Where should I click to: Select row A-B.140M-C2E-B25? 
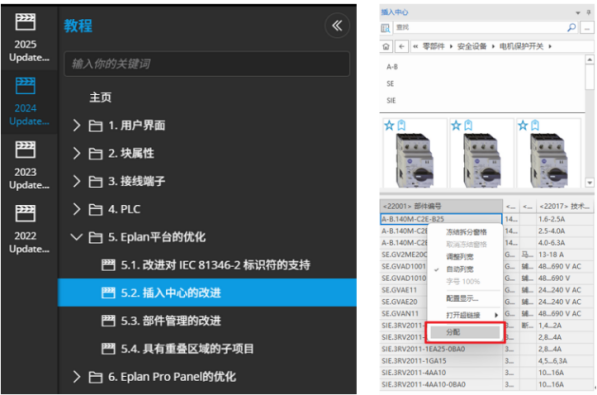[x=441, y=219]
